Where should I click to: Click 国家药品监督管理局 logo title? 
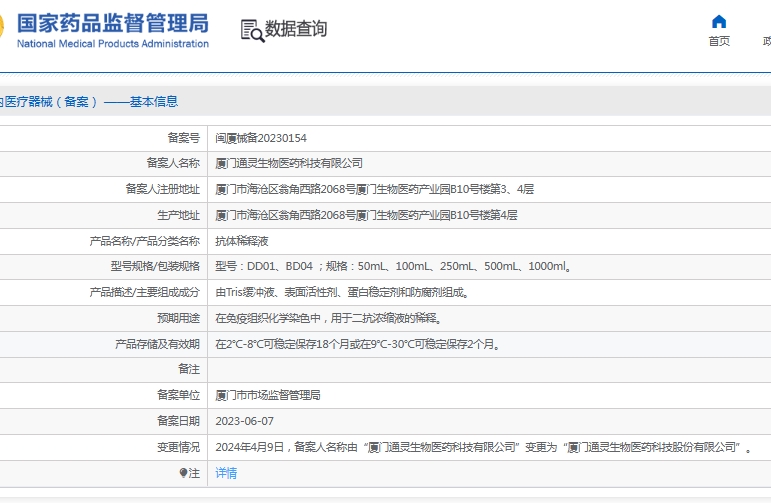pos(113,23)
